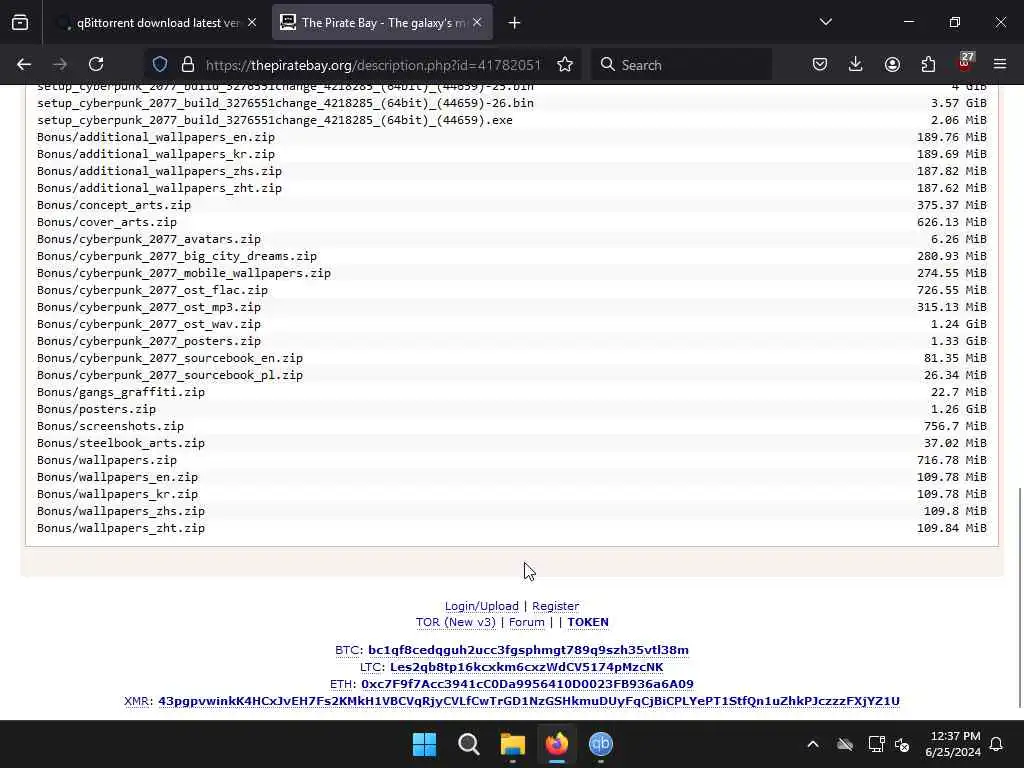
Task: Open a new tab
Action: point(515,23)
